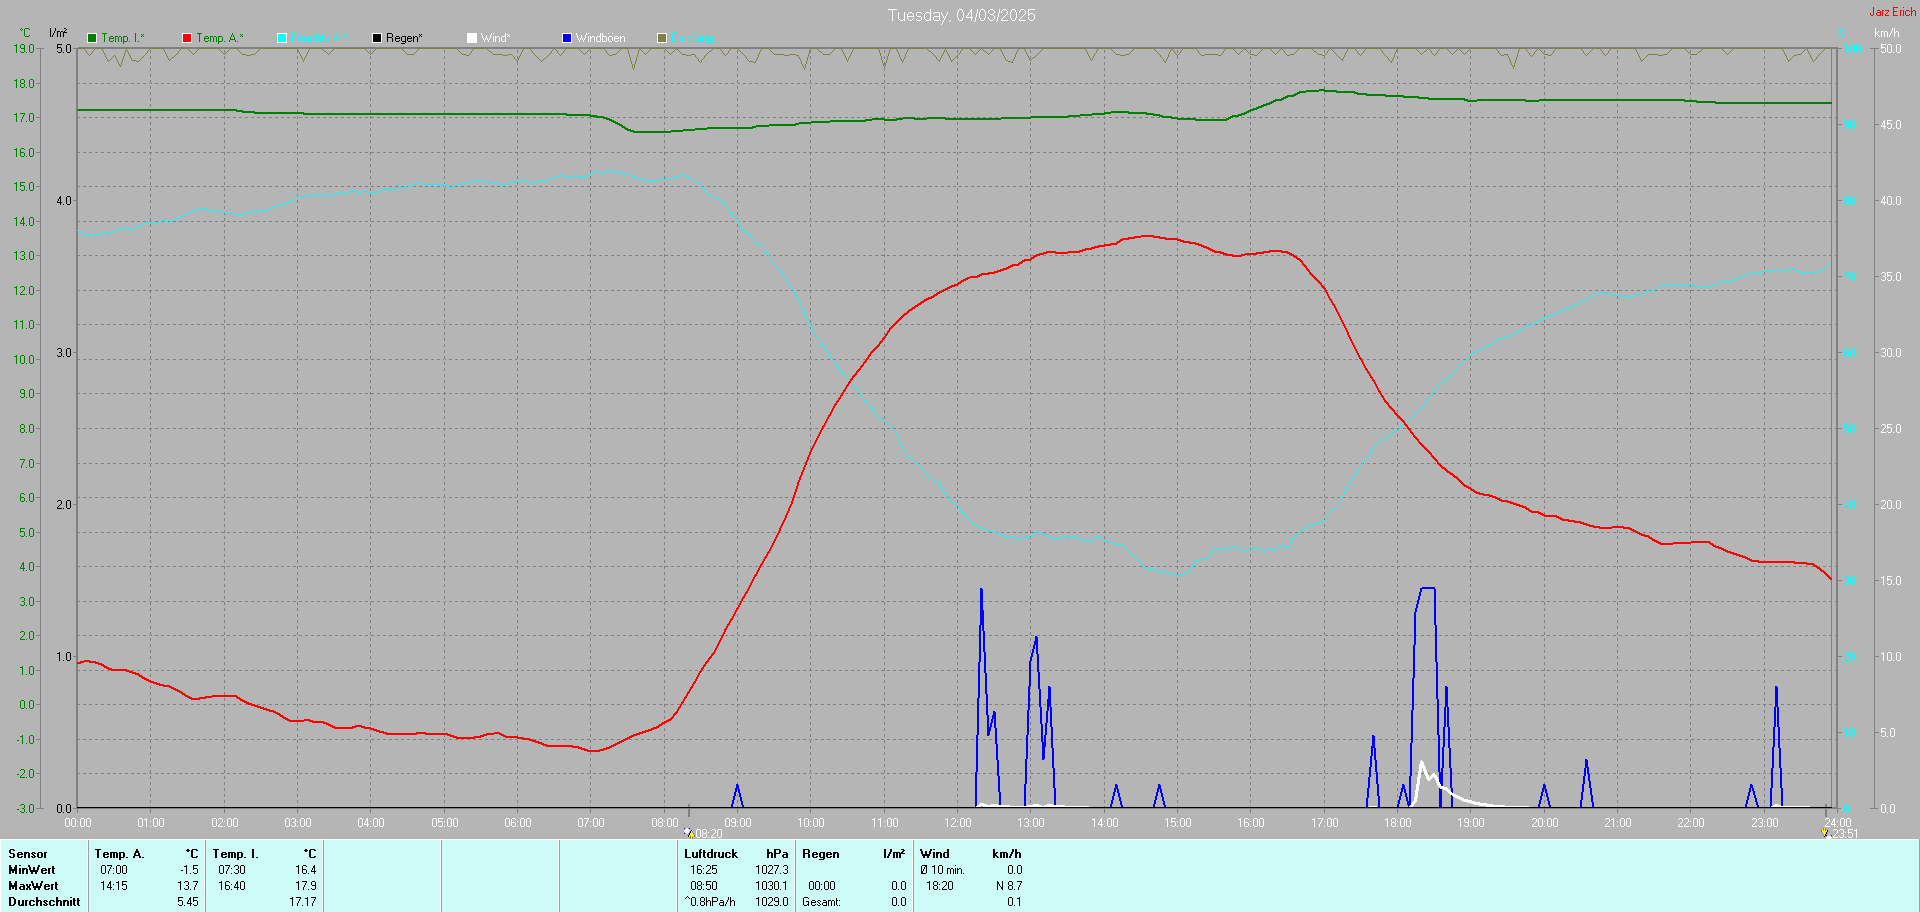
Task: Click the chart date title 'Tuesday, 04/03/2025'
Action: coord(962,15)
